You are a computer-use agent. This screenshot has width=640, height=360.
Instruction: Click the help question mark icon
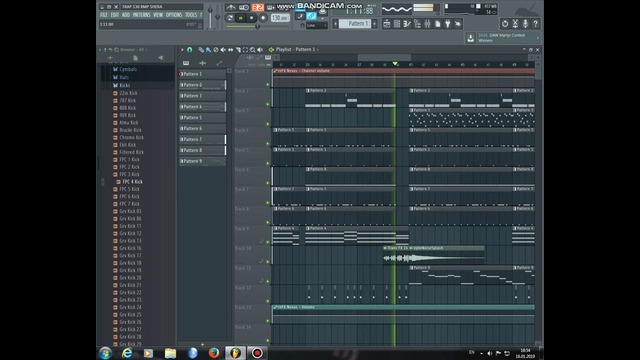536,24
